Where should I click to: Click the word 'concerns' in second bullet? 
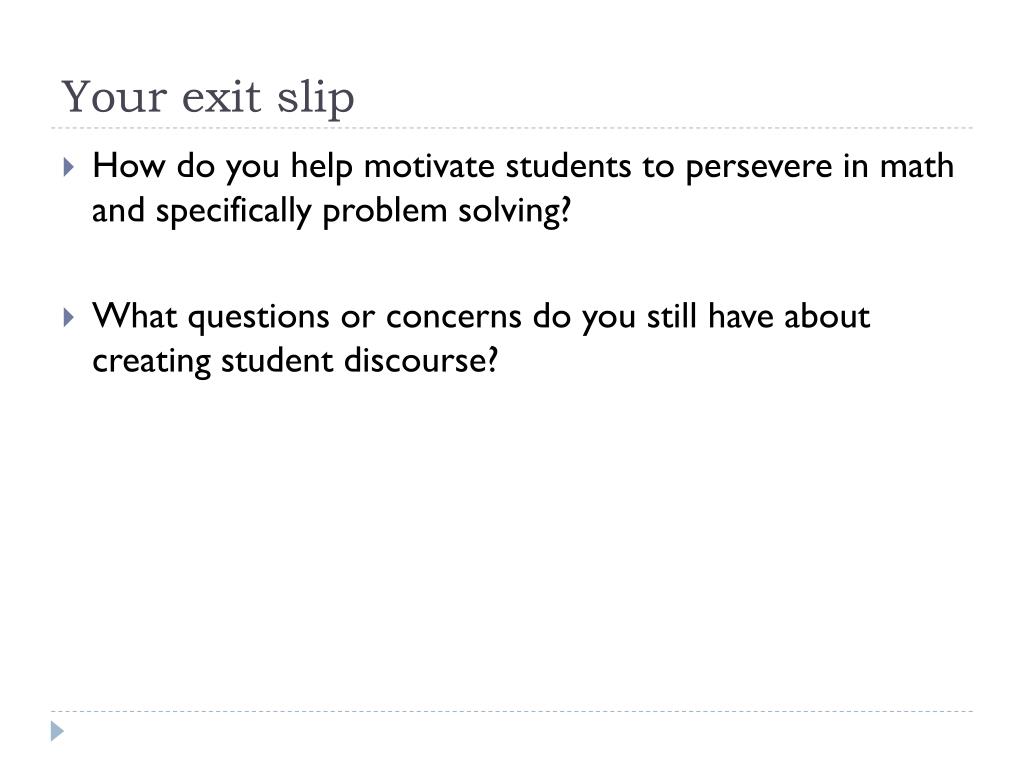pyautogui.click(x=453, y=316)
